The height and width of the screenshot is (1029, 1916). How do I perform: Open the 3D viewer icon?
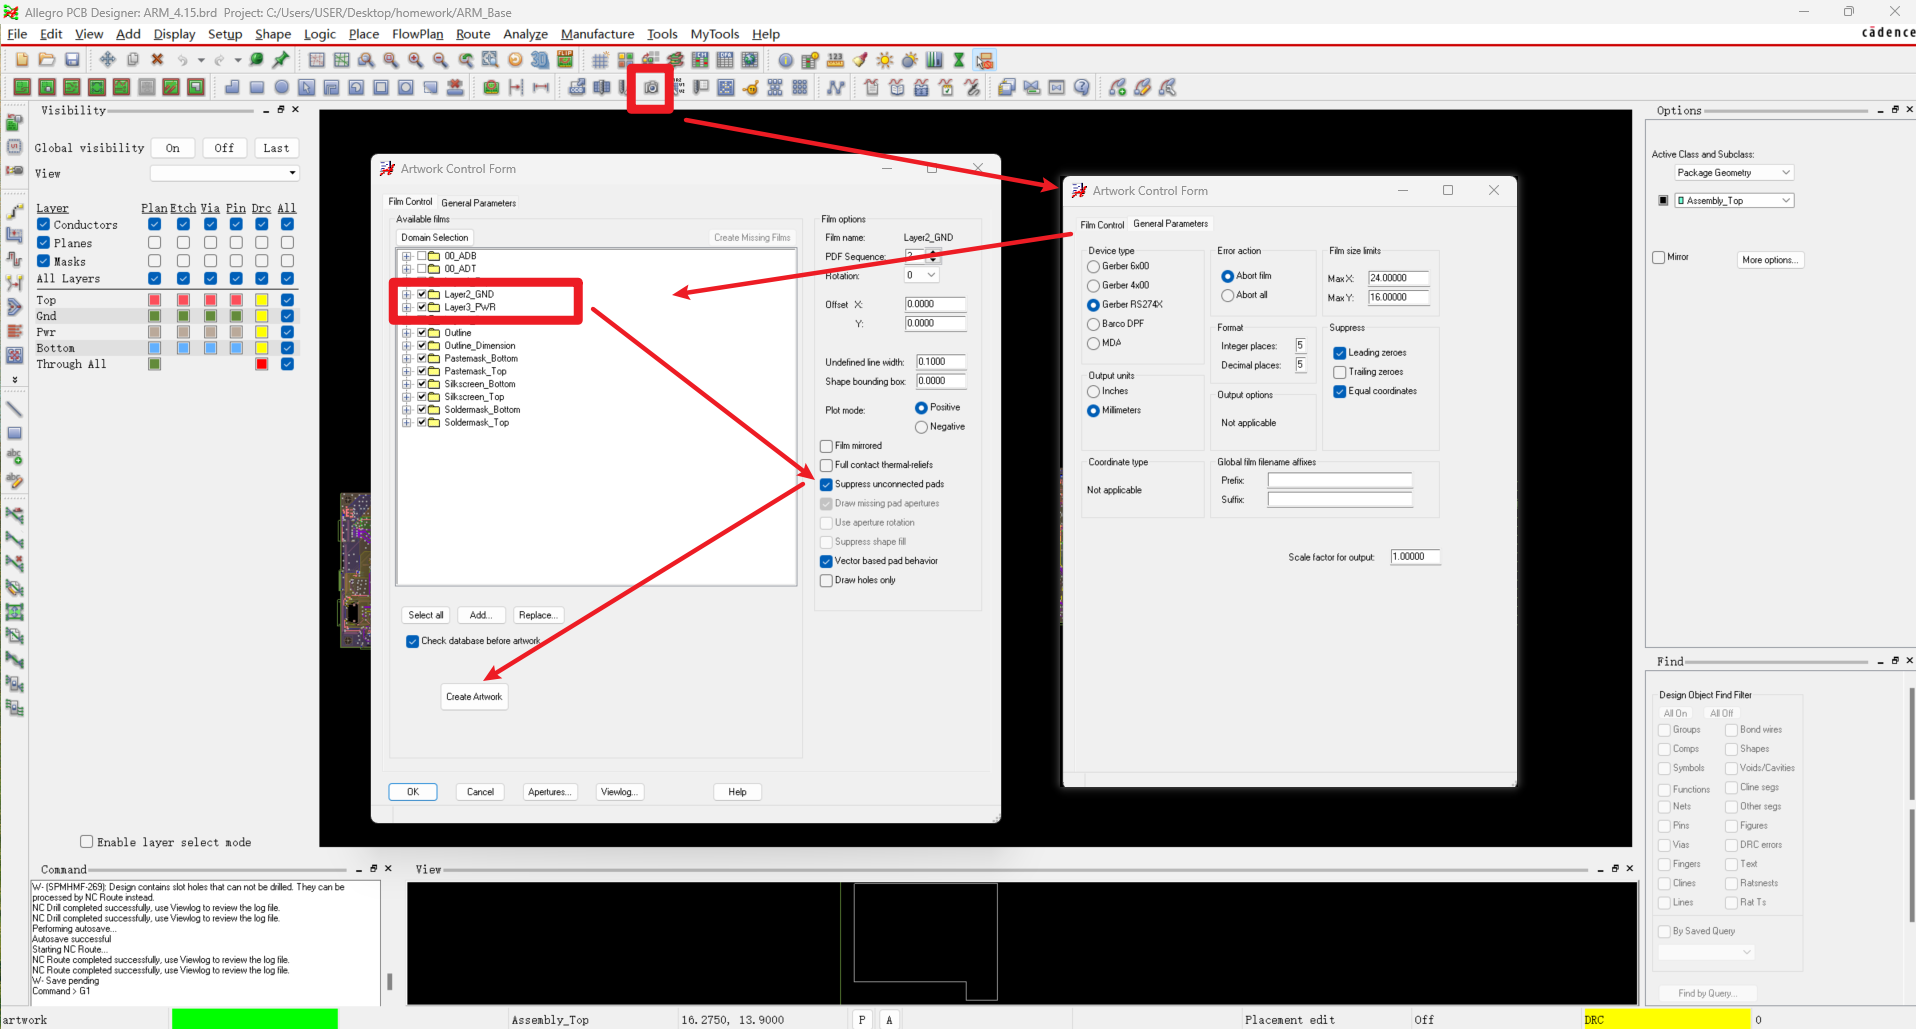point(540,60)
